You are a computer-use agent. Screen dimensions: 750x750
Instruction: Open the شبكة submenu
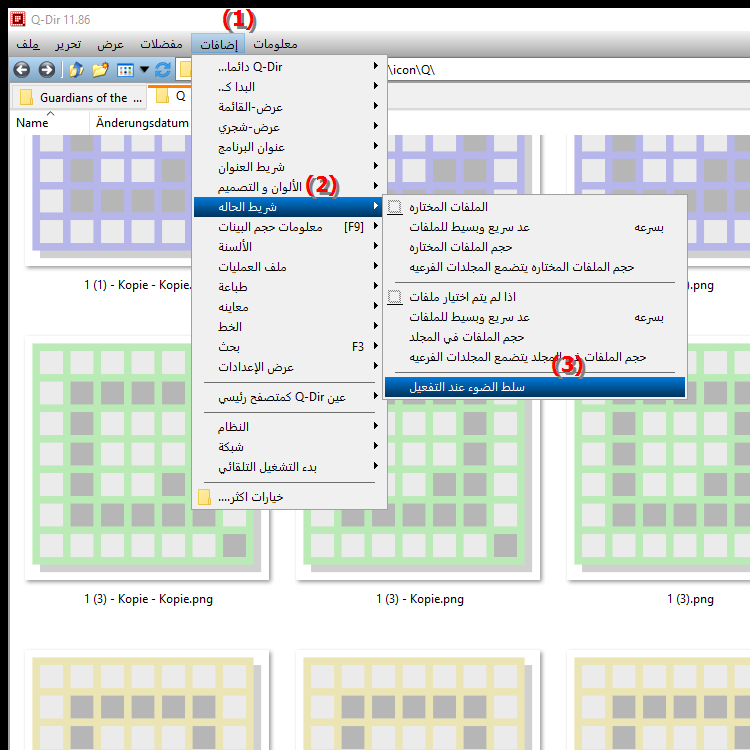(289, 447)
